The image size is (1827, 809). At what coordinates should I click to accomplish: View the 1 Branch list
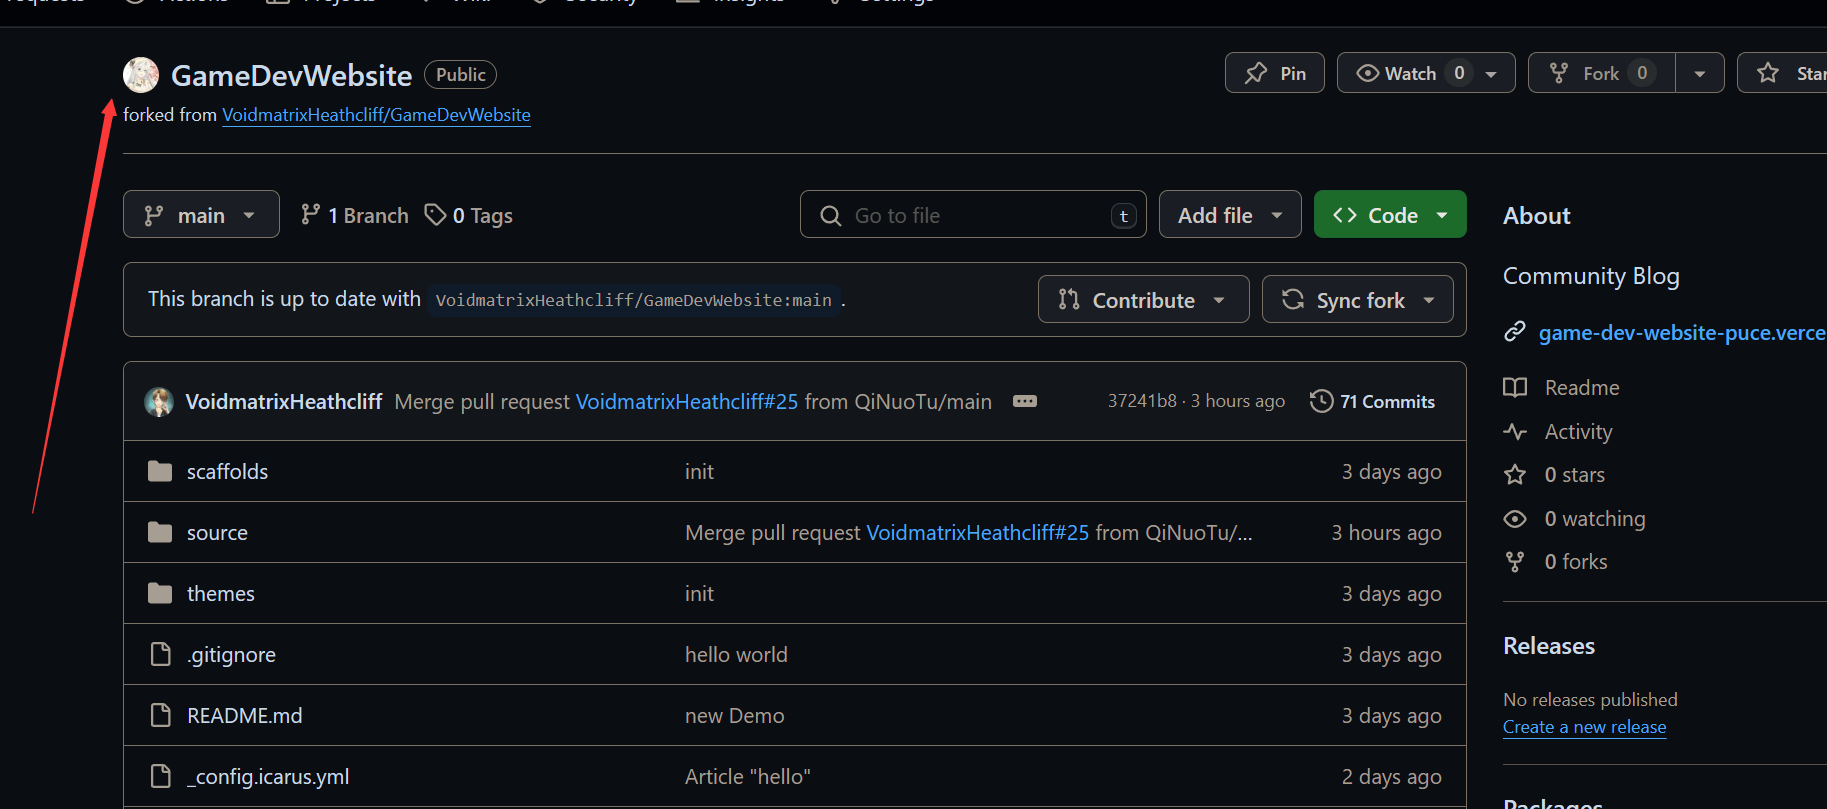click(x=355, y=215)
